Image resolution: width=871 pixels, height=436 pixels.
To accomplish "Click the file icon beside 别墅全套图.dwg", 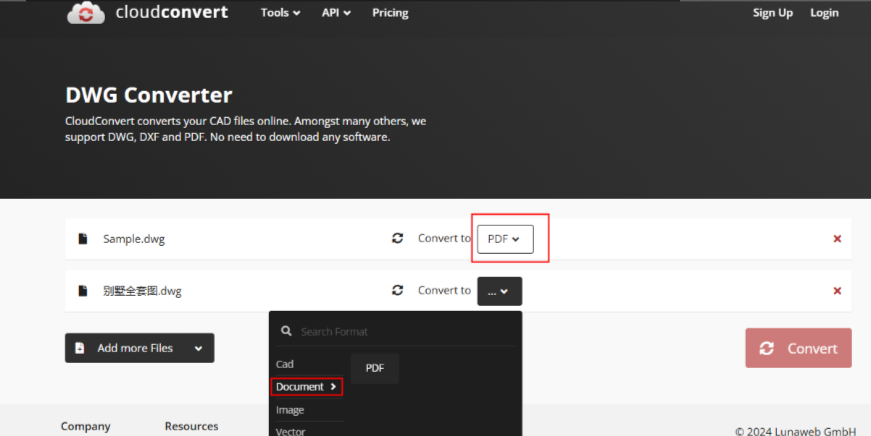I will 83,290.
